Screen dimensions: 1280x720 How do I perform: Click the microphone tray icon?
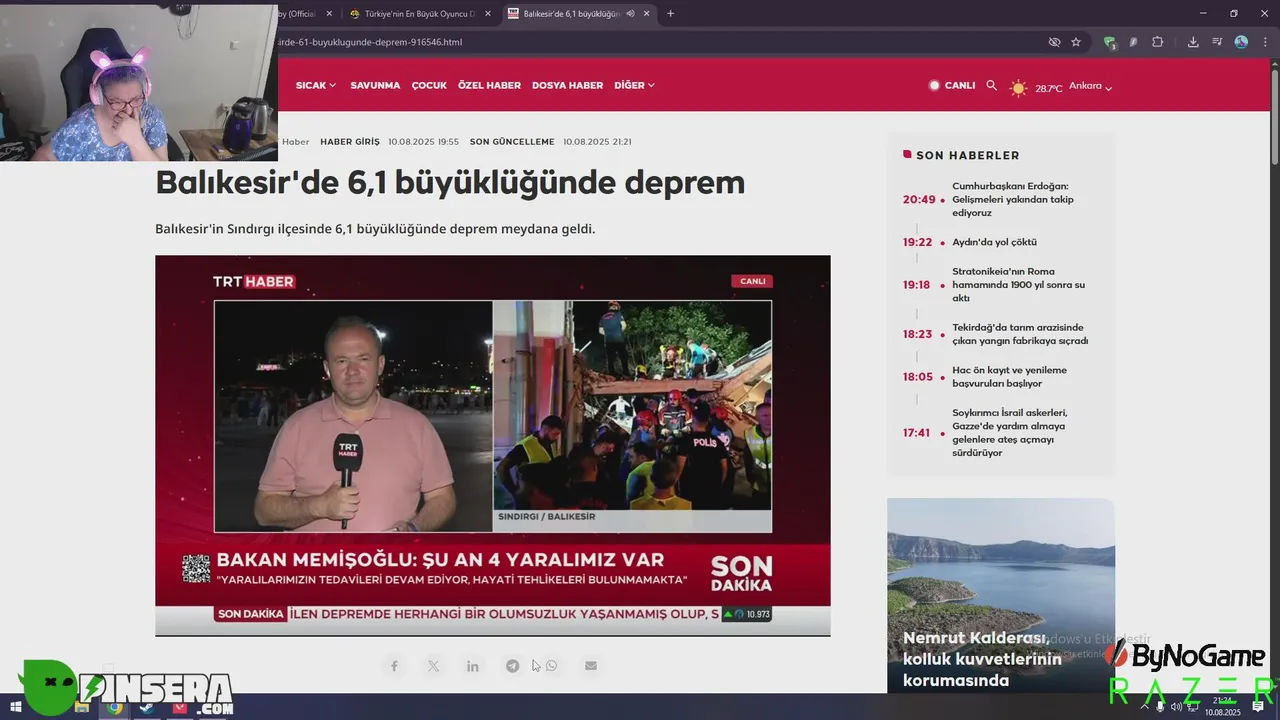1160,707
